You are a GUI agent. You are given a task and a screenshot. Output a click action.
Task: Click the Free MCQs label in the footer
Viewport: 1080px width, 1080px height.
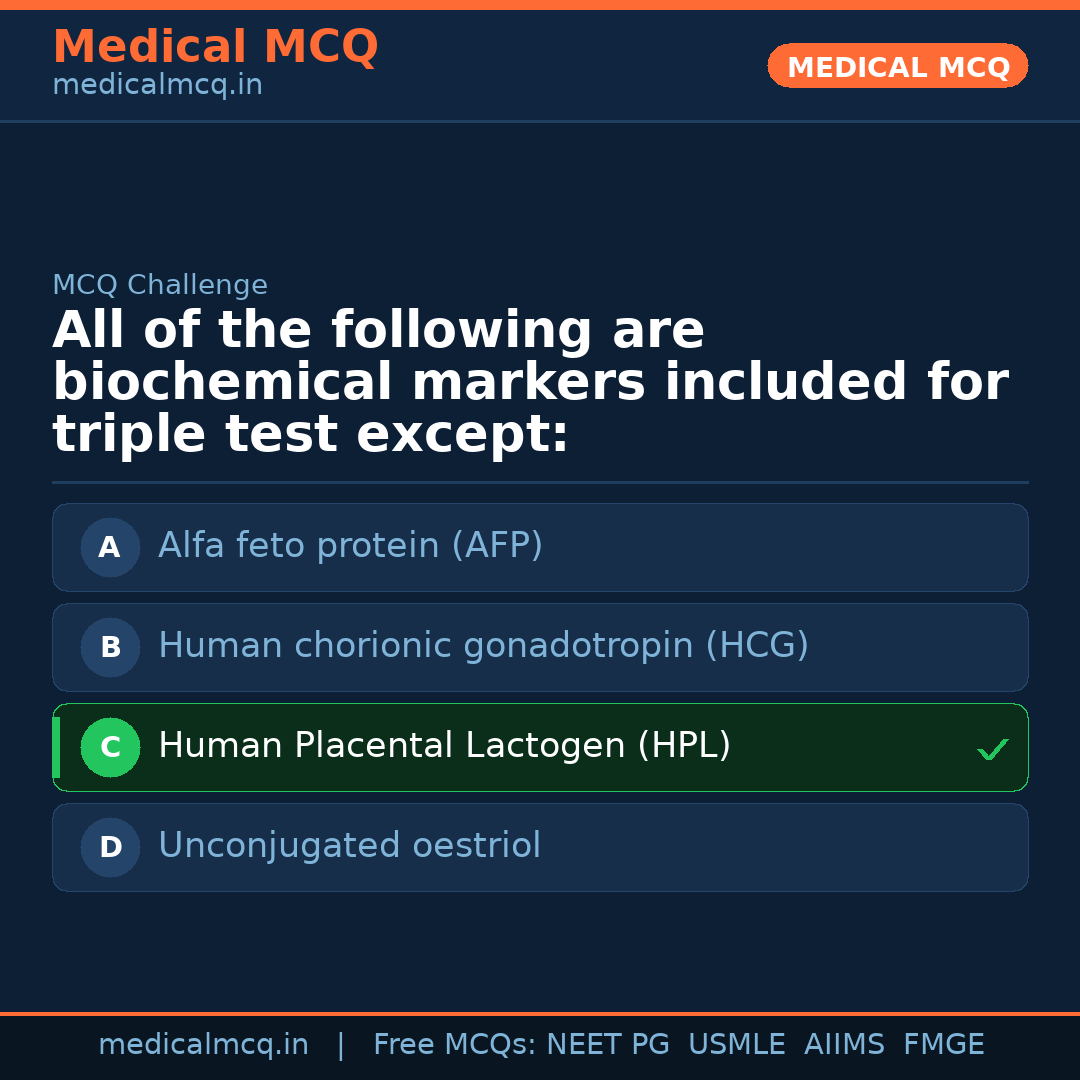455,1045
